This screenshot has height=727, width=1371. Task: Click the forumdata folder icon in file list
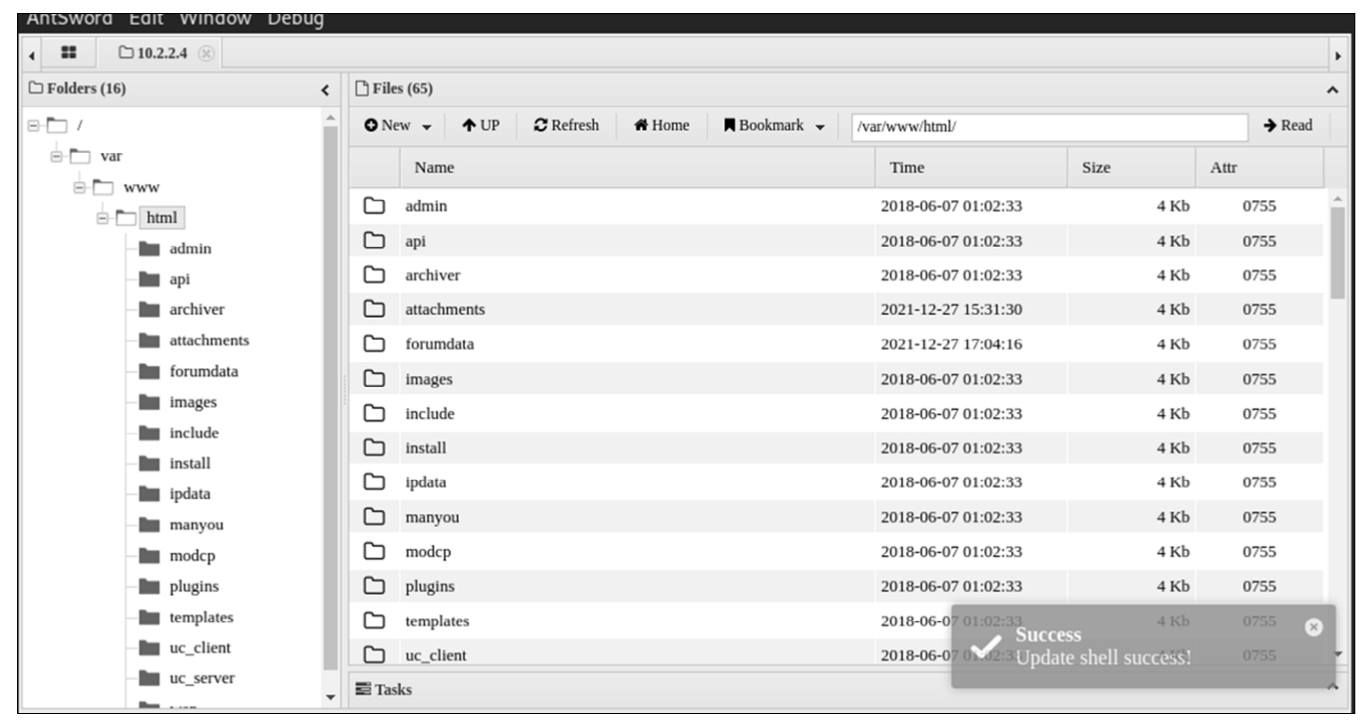(x=374, y=345)
